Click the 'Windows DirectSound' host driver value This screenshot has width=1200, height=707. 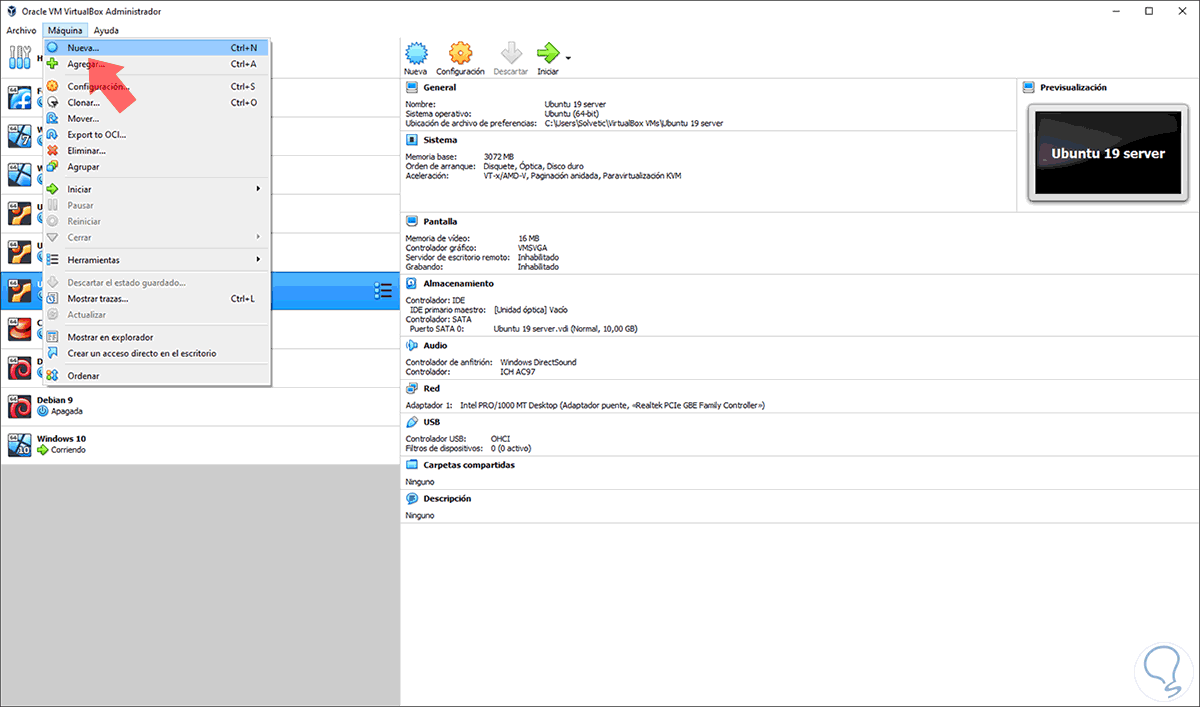(538, 362)
